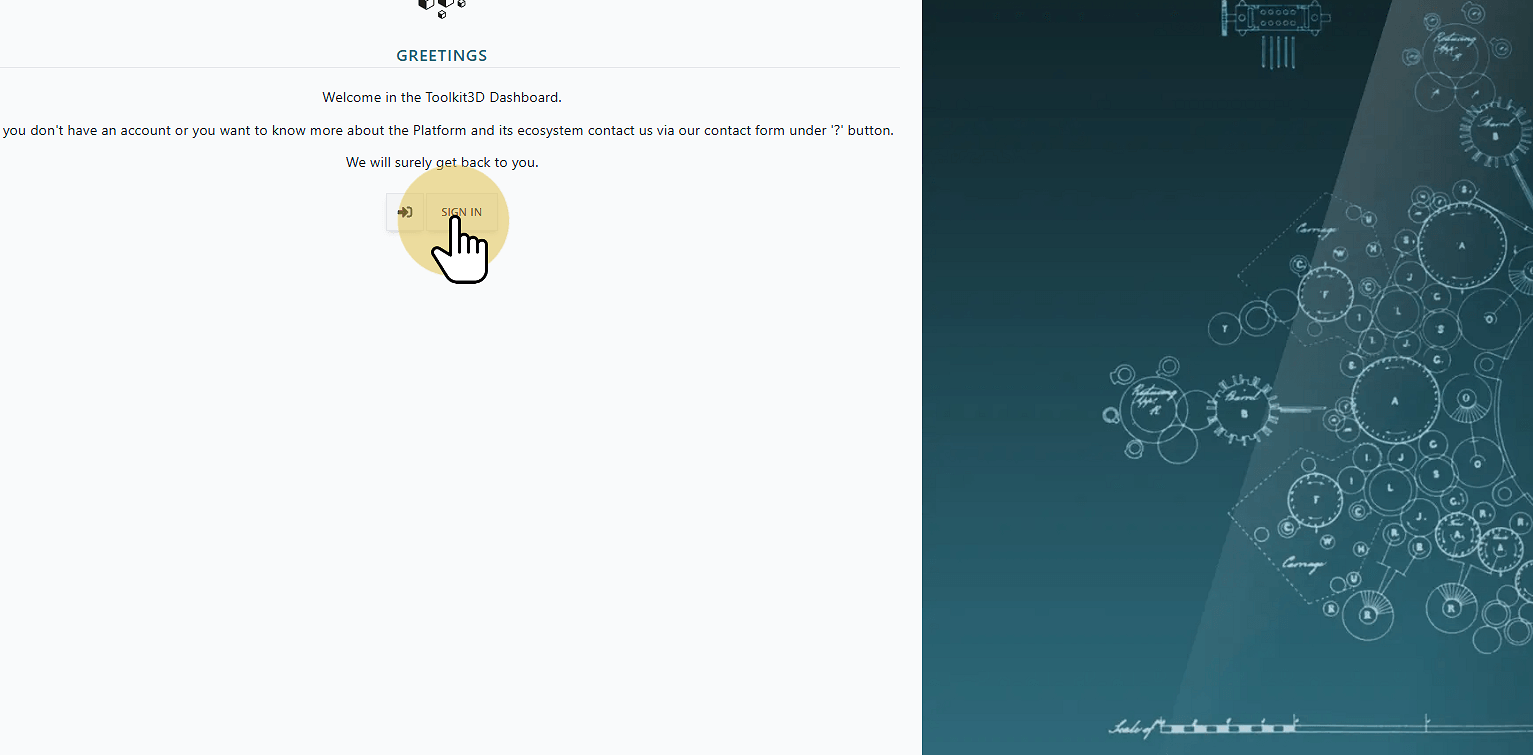Image resolution: width=1533 pixels, height=755 pixels.
Task: Click the sign-in arrow icon button
Action: (405, 212)
